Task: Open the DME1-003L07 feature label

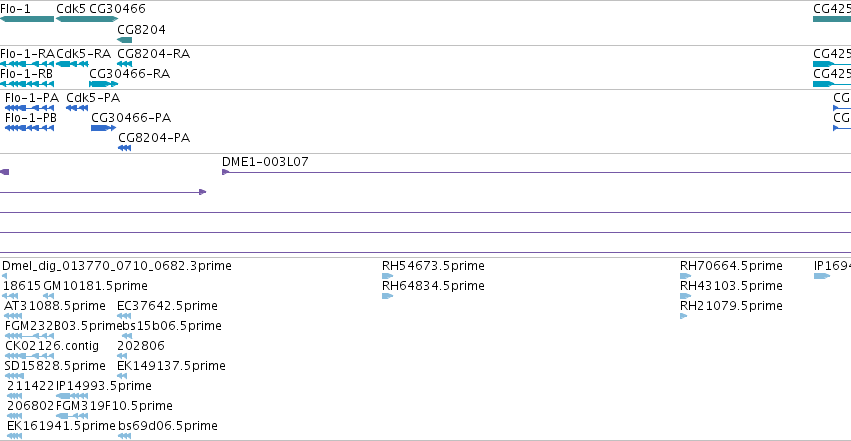Action: click(x=265, y=162)
